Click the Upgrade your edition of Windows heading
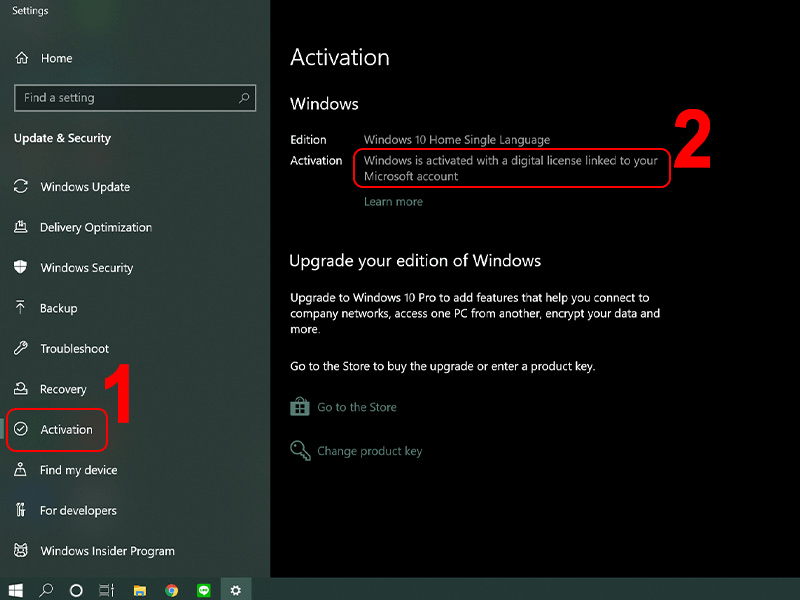Image resolution: width=800 pixels, height=600 pixels. click(x=415, y=261)
